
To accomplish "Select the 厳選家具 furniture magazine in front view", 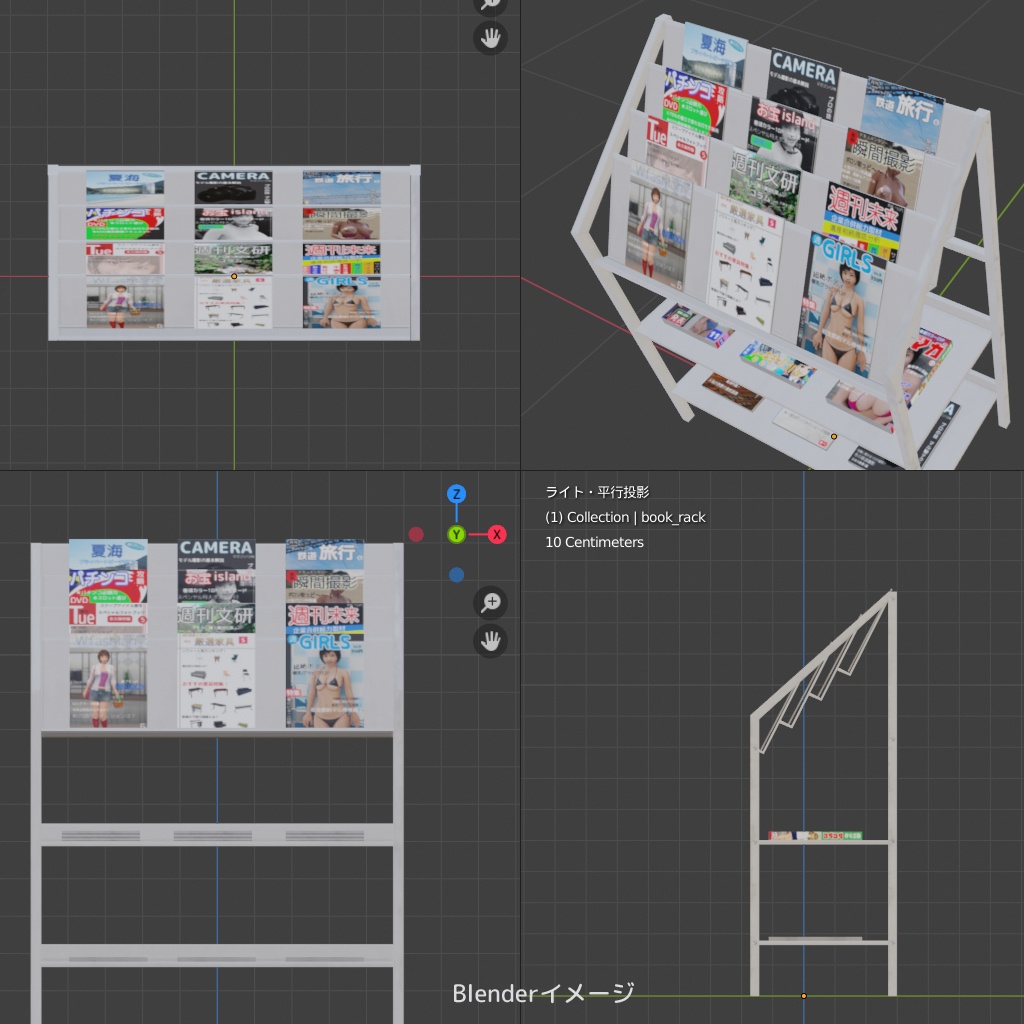I will point(216,680).
